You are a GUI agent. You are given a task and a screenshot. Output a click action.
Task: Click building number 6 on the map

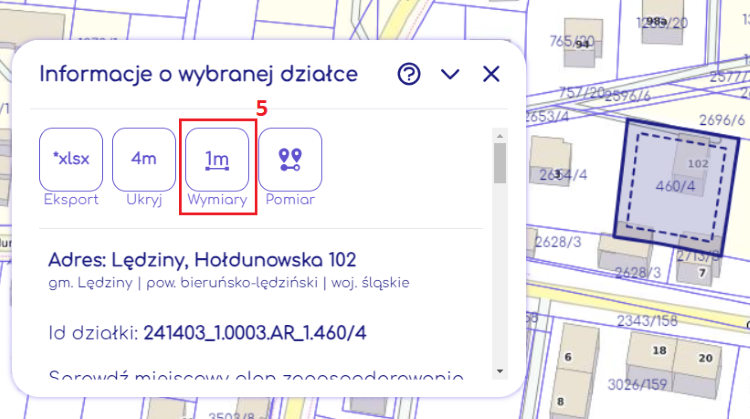(x=568, y=357)
